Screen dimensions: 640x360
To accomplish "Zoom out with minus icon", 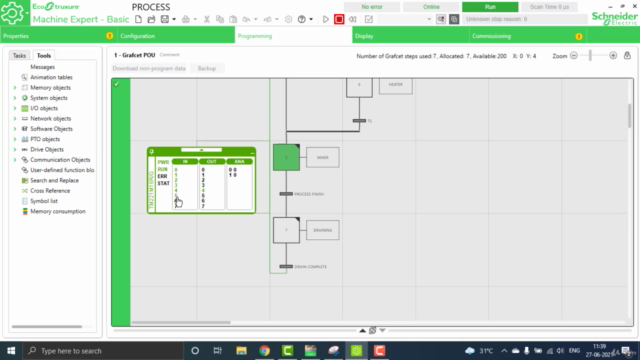I will pyautogui.click(x=574, y=56).
